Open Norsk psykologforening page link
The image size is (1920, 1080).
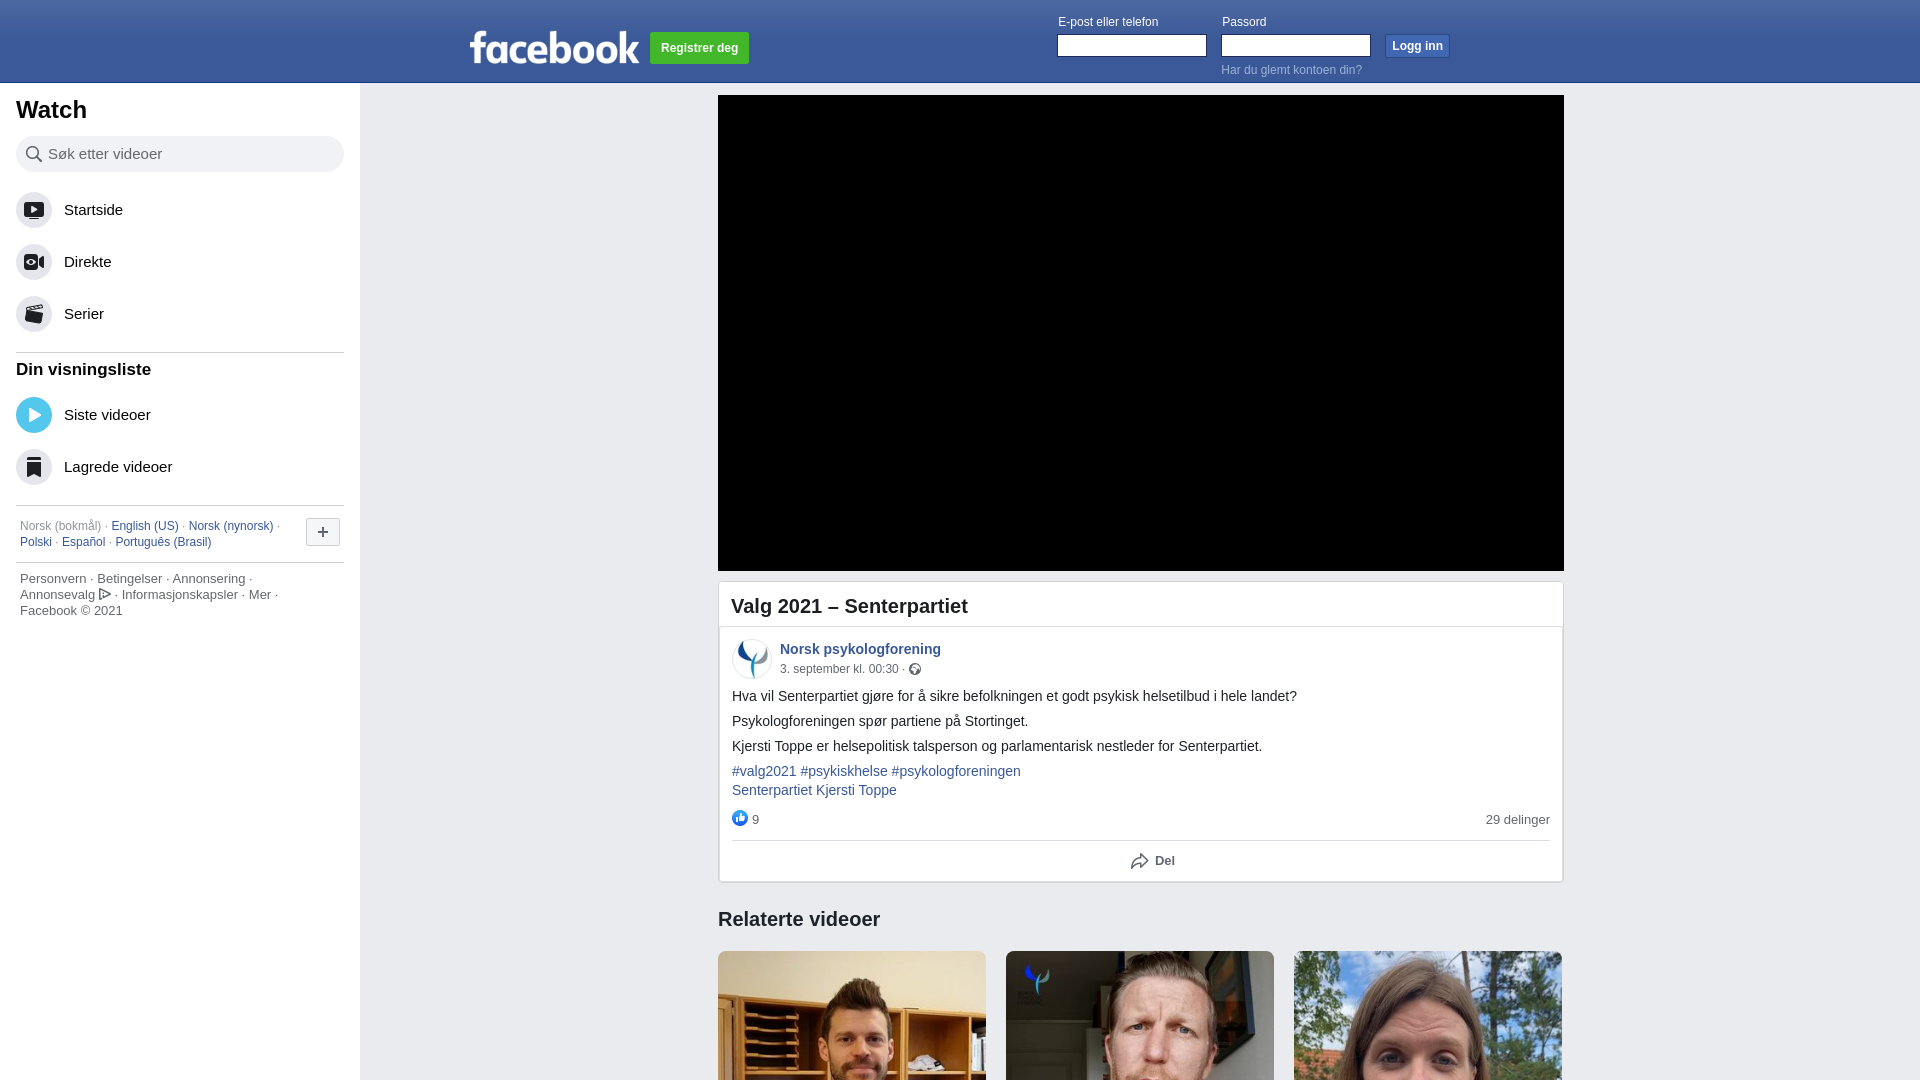pos(860,649)
